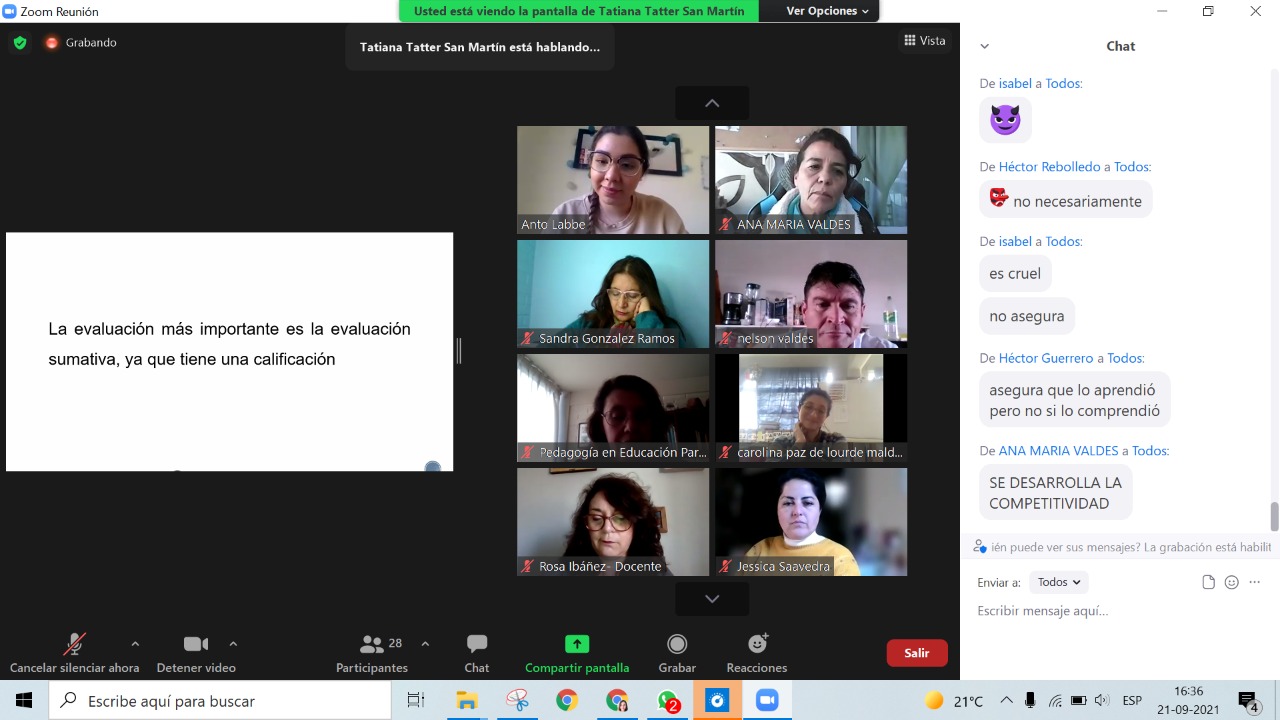
Task: Open Chrome from the Windows taskbar
Action: (x=567, y=701)
